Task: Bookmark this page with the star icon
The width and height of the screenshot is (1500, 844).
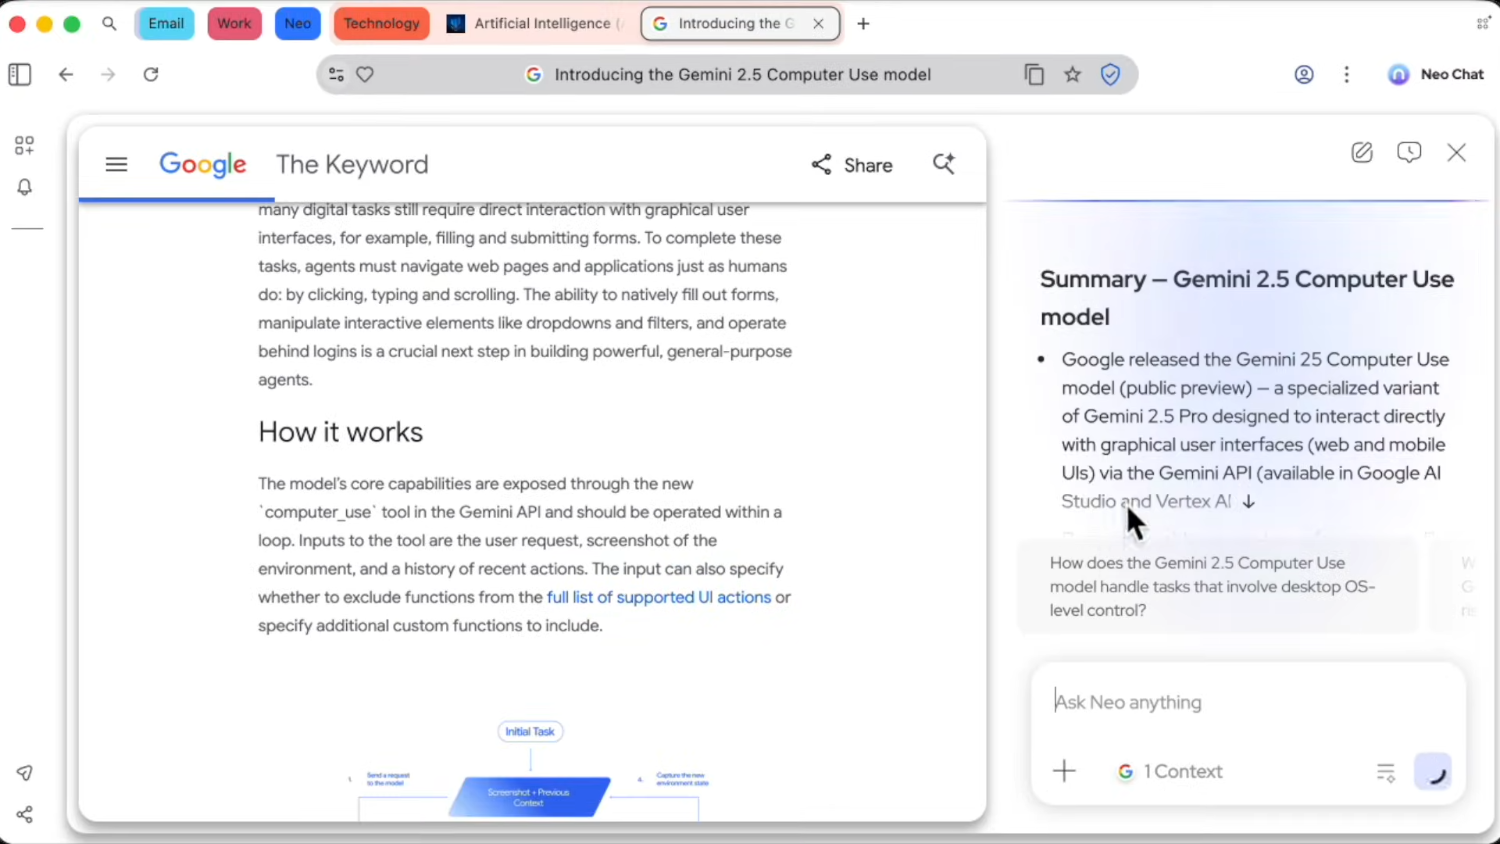Action: pyautogui.click(x=1072, y=74)
